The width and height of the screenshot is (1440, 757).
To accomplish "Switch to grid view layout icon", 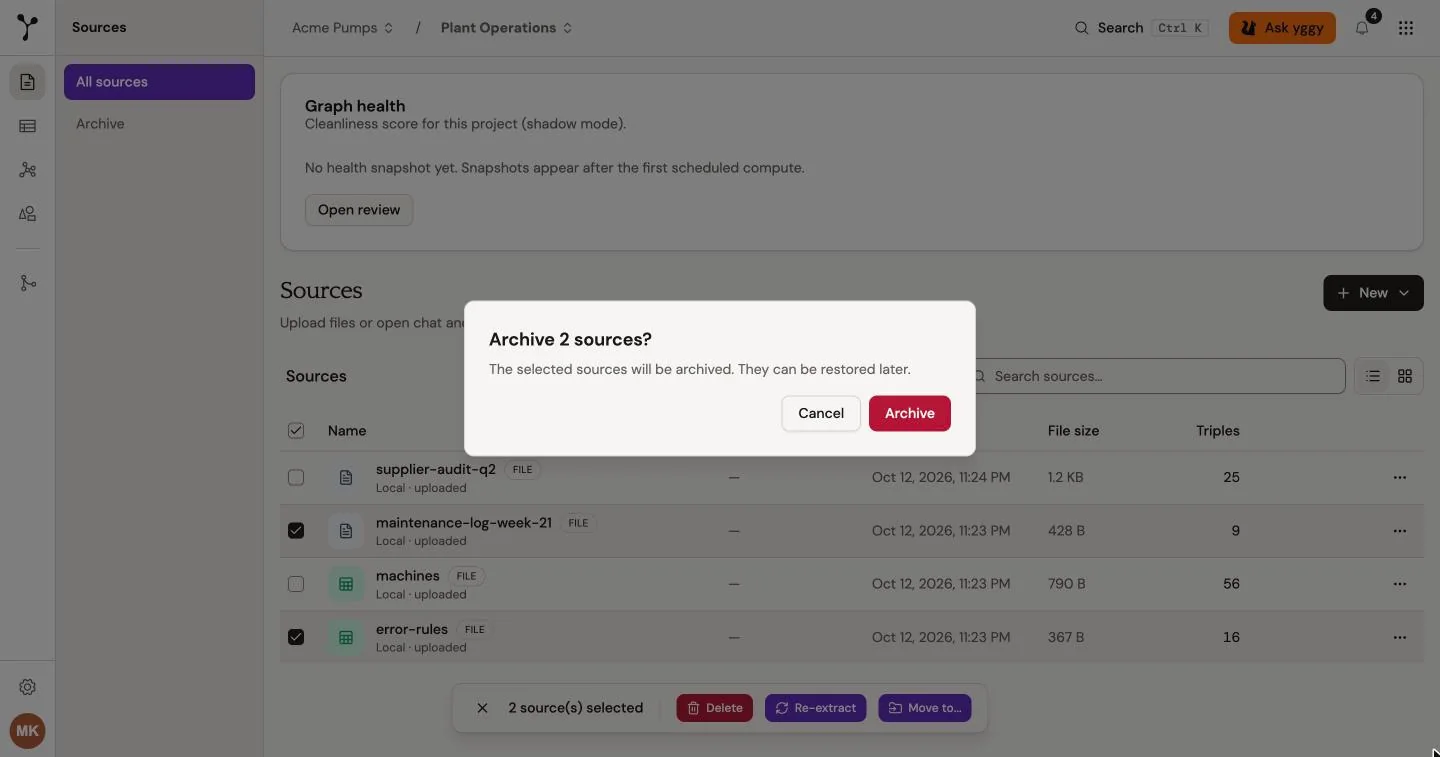I will [1405, 376].
